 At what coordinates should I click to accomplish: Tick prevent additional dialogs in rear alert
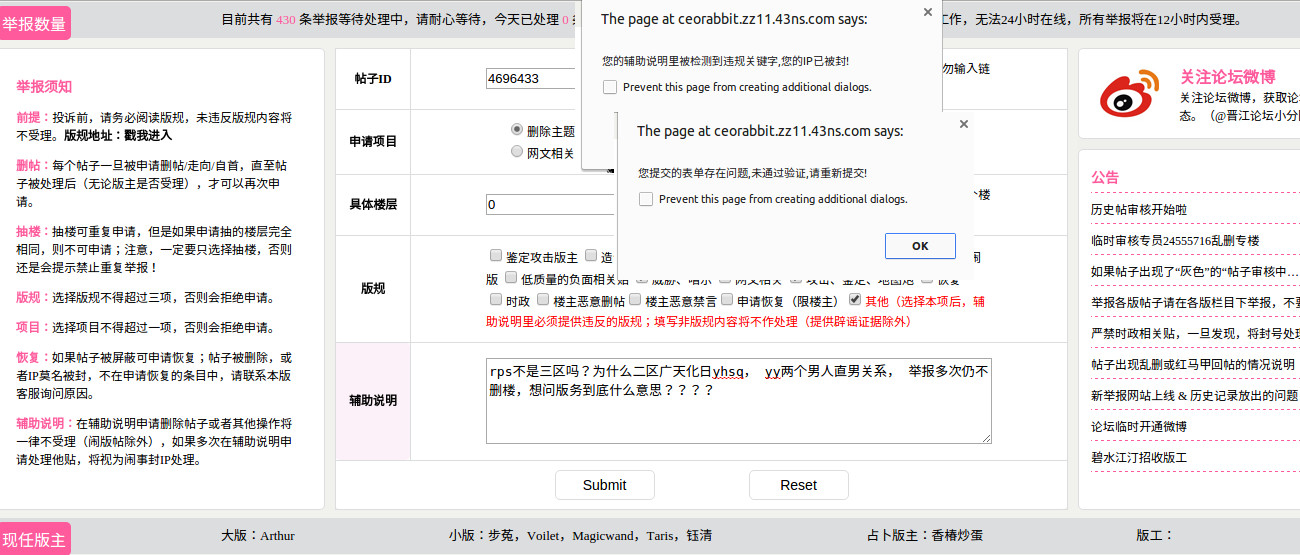point(610,87)
